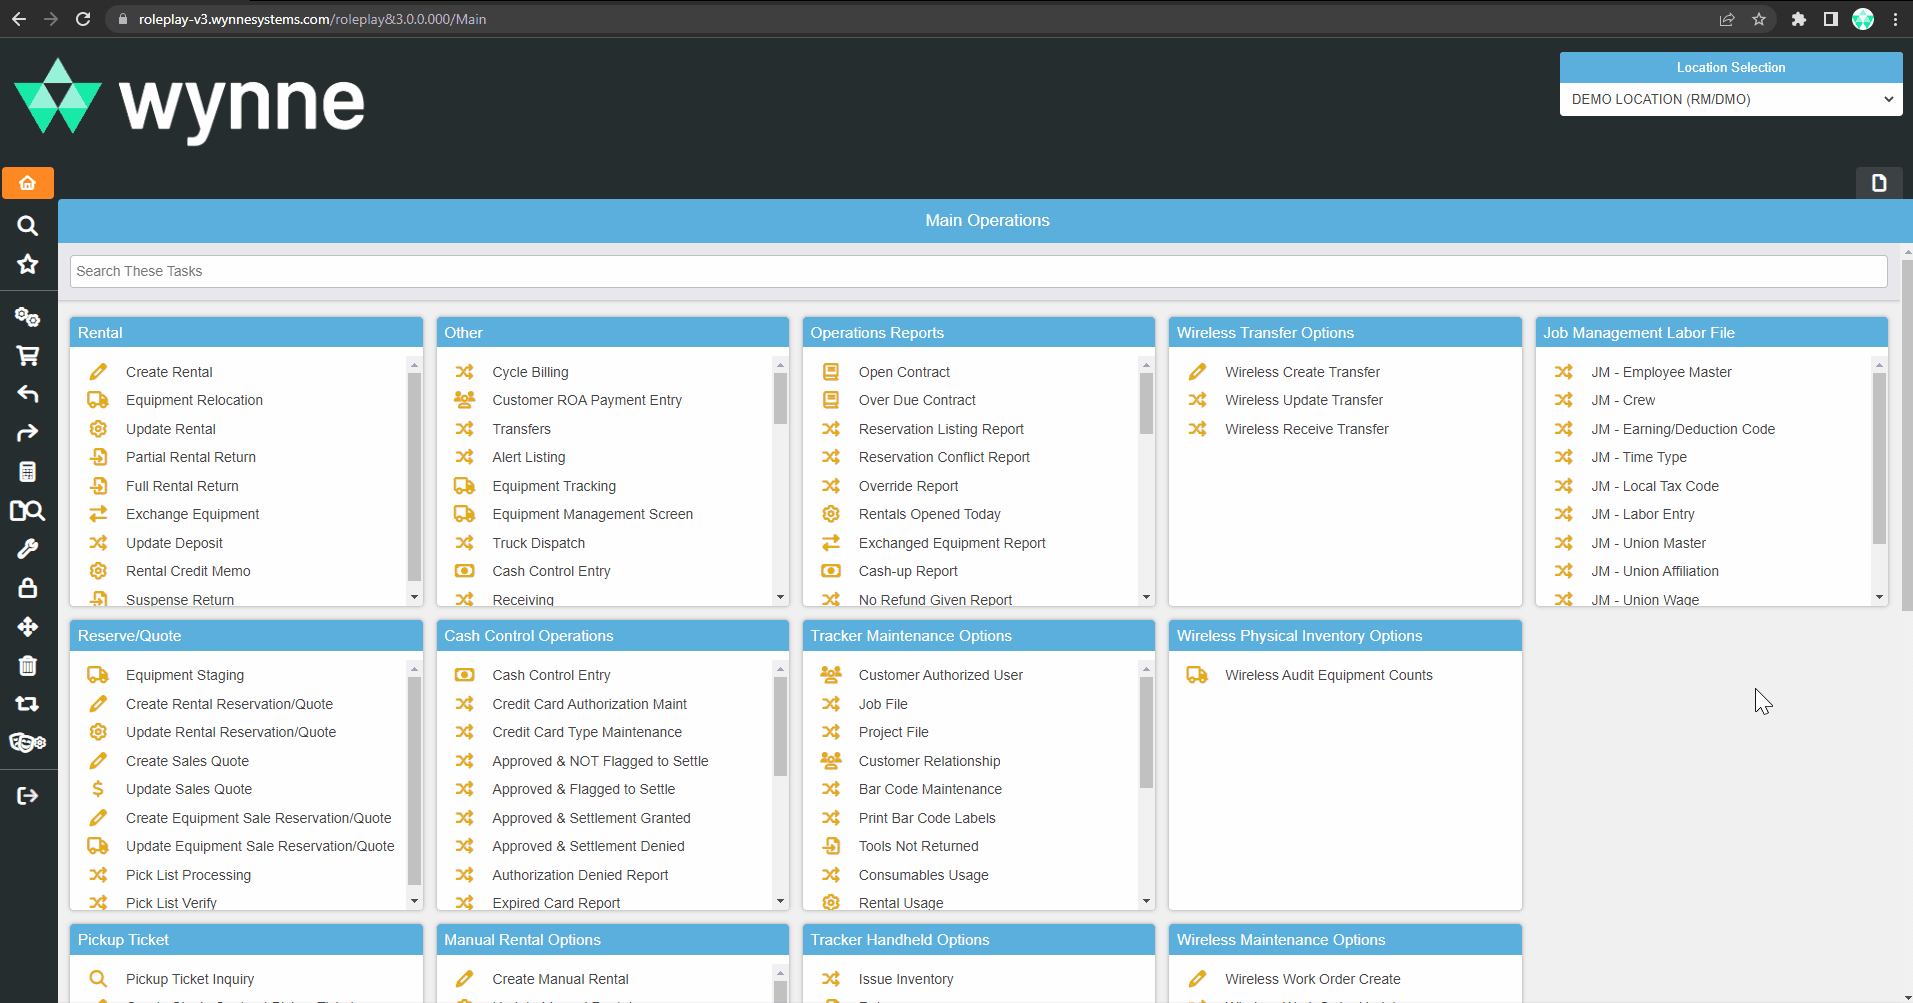Click the orange Home sidebar icon
The image size is (1913, 1003).
point(28,183)
